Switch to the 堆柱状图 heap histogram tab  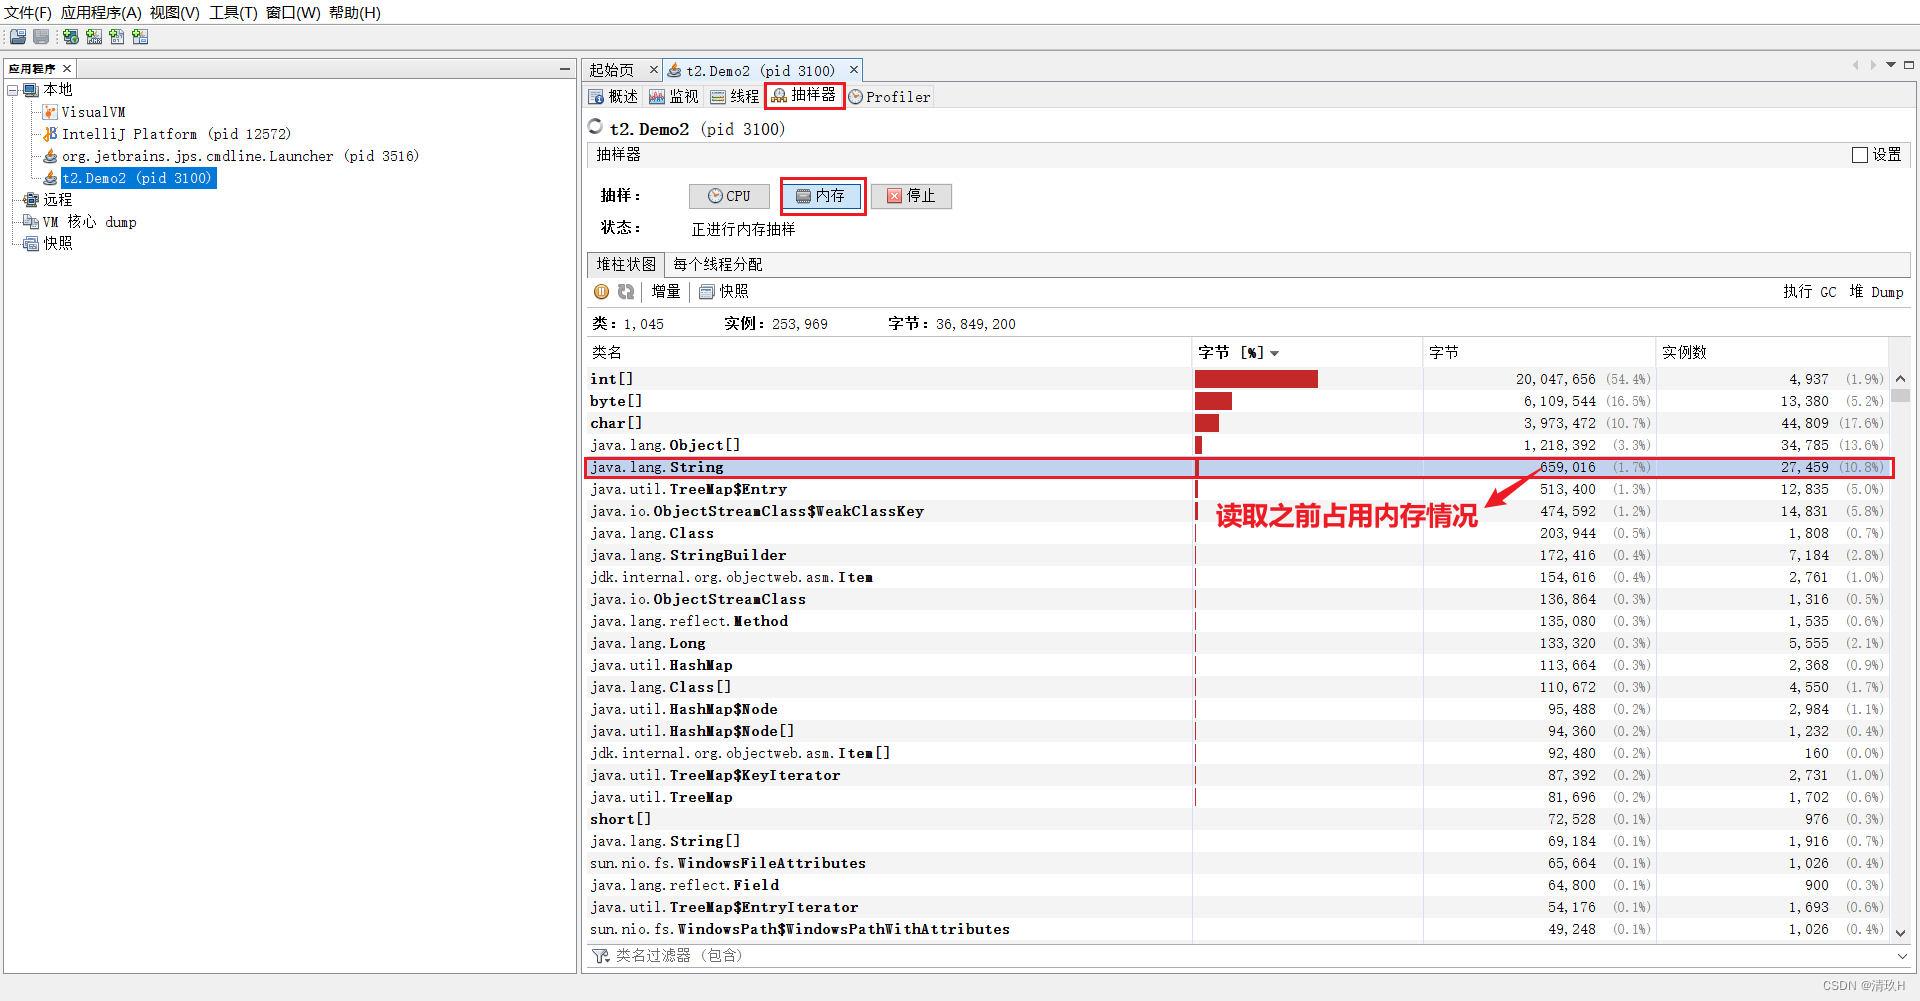[626, 264]
